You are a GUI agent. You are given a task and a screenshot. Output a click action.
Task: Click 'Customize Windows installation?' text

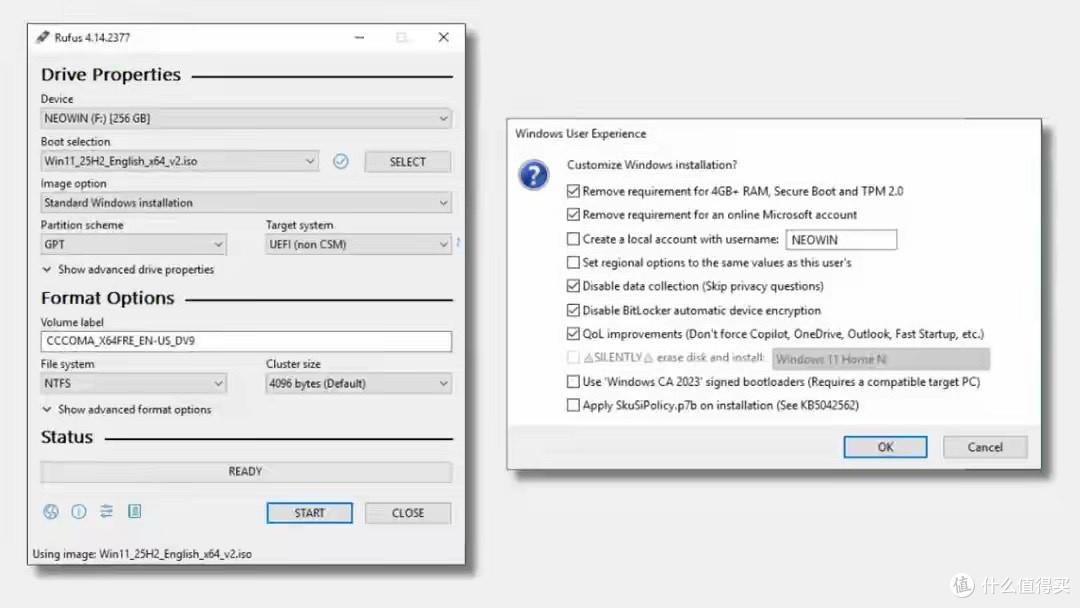[x=652, y=165]
